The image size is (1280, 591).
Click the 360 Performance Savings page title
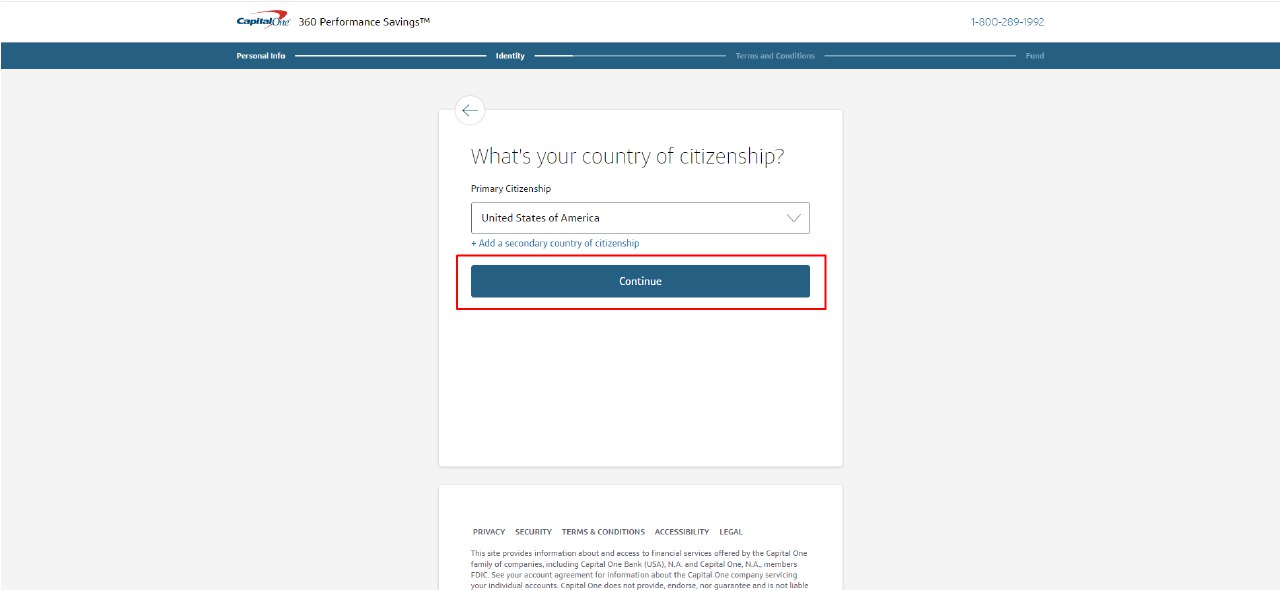coord(364,22)
